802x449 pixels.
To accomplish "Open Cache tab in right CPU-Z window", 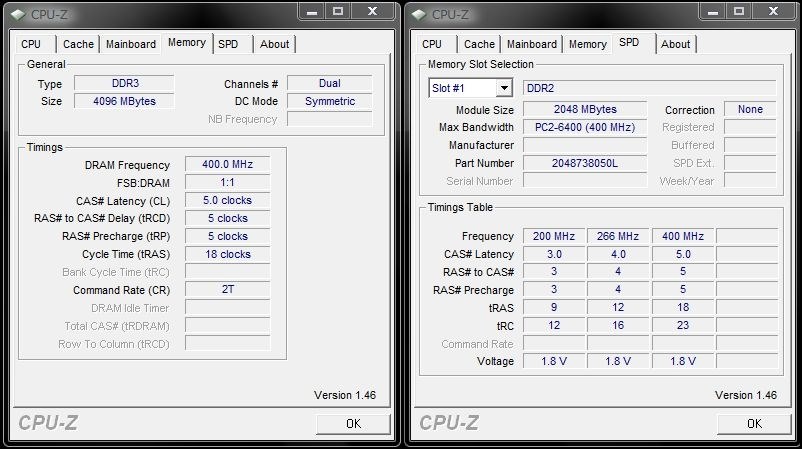I will click(479, 44).
